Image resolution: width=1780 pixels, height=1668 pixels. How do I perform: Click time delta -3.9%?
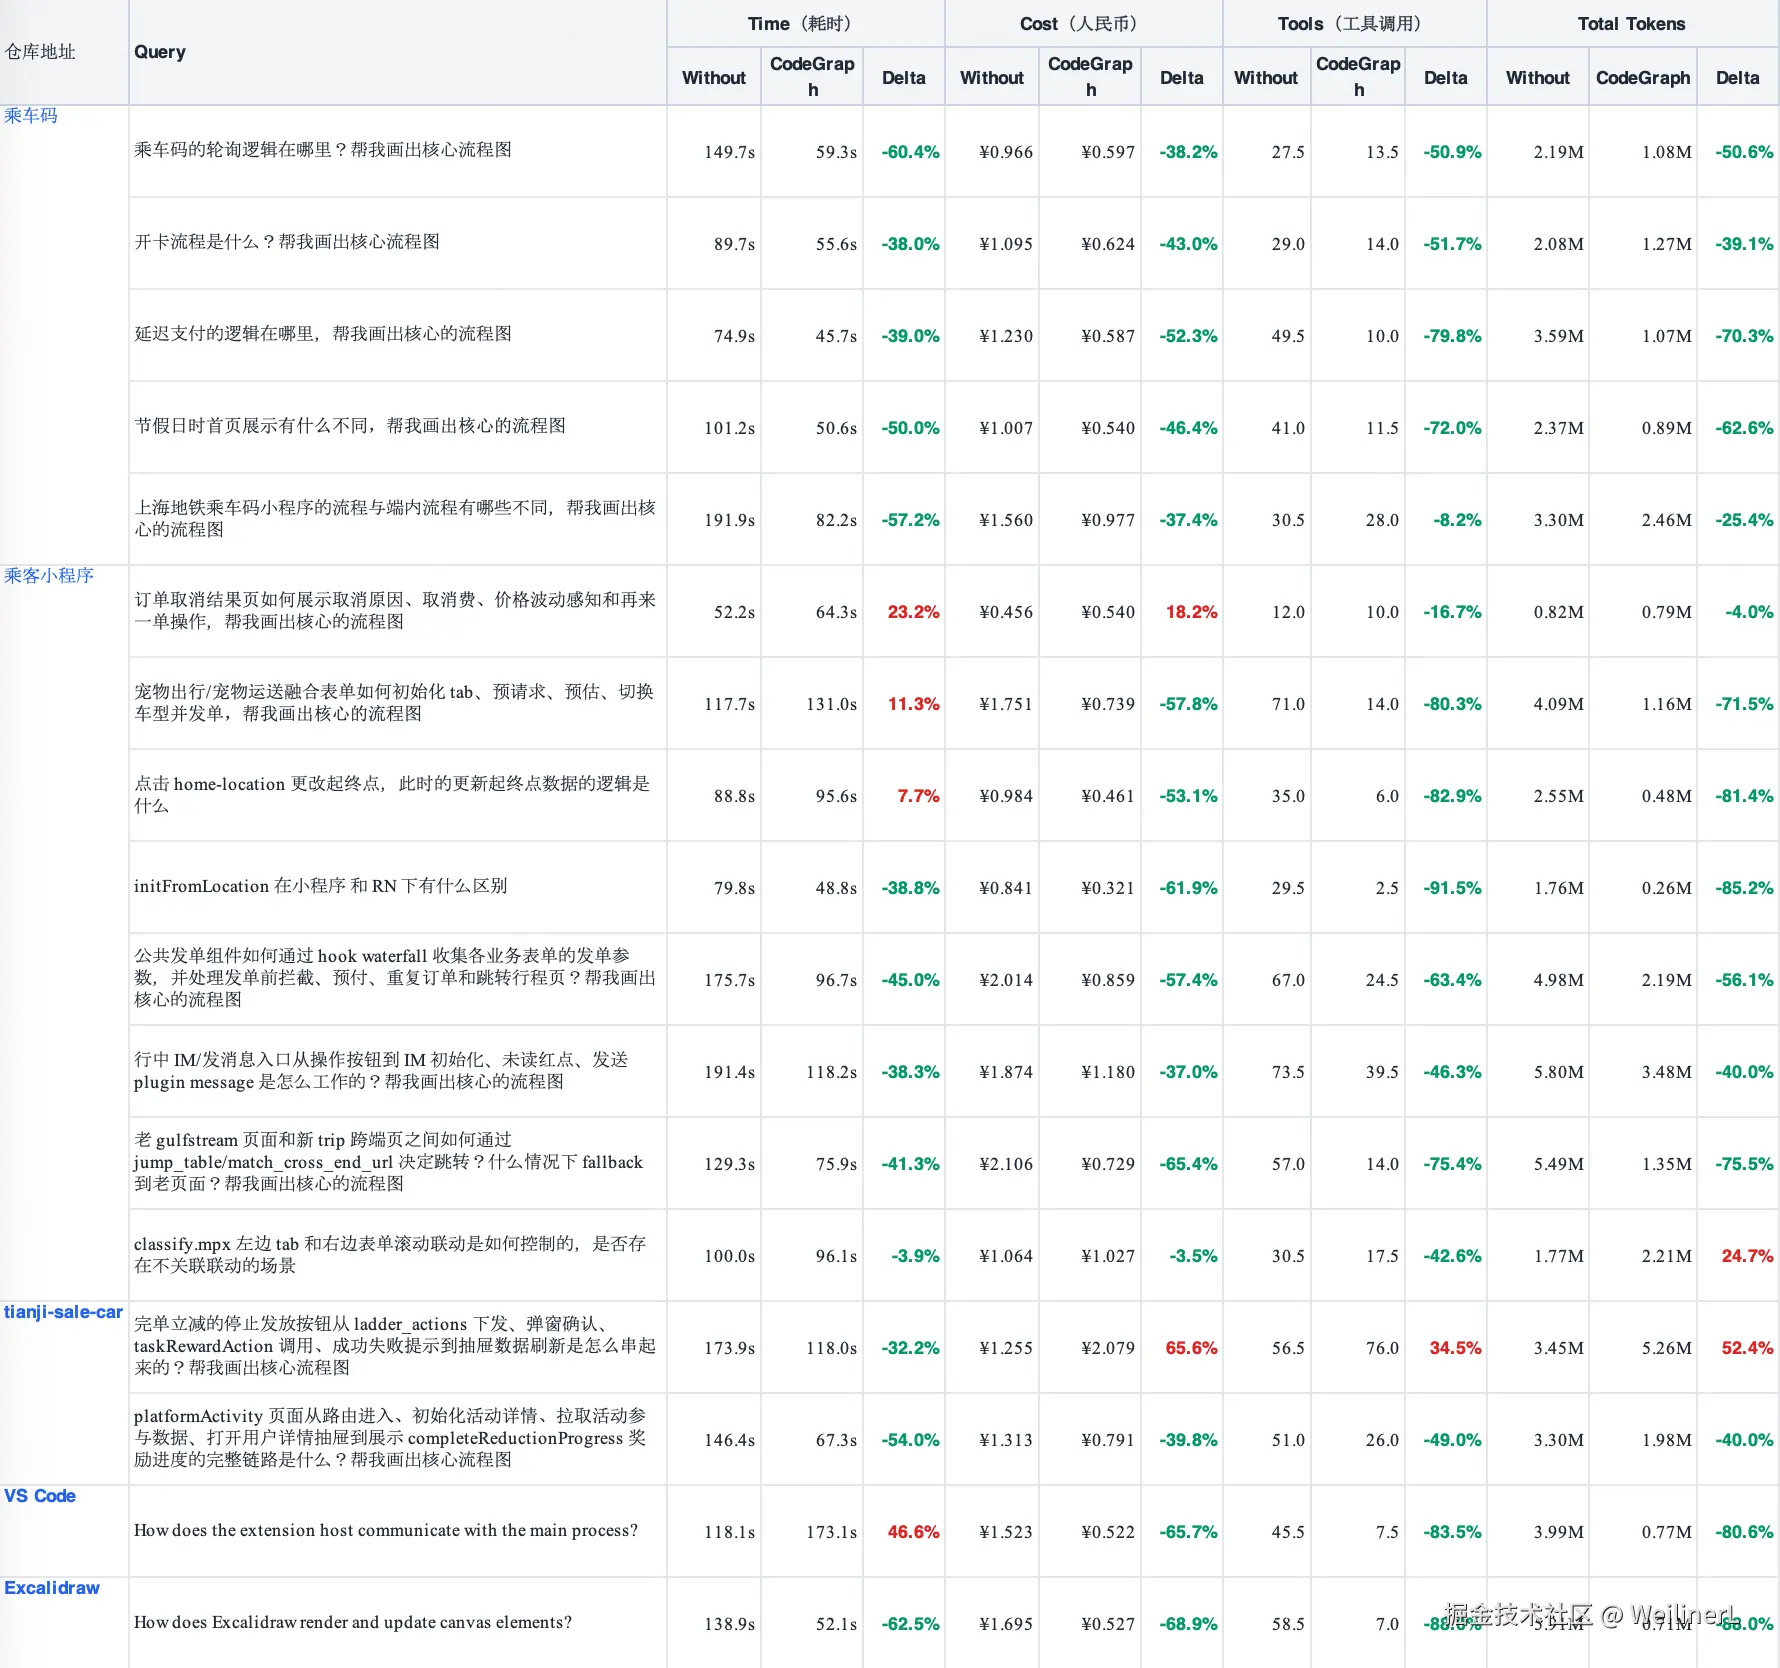915,1256
